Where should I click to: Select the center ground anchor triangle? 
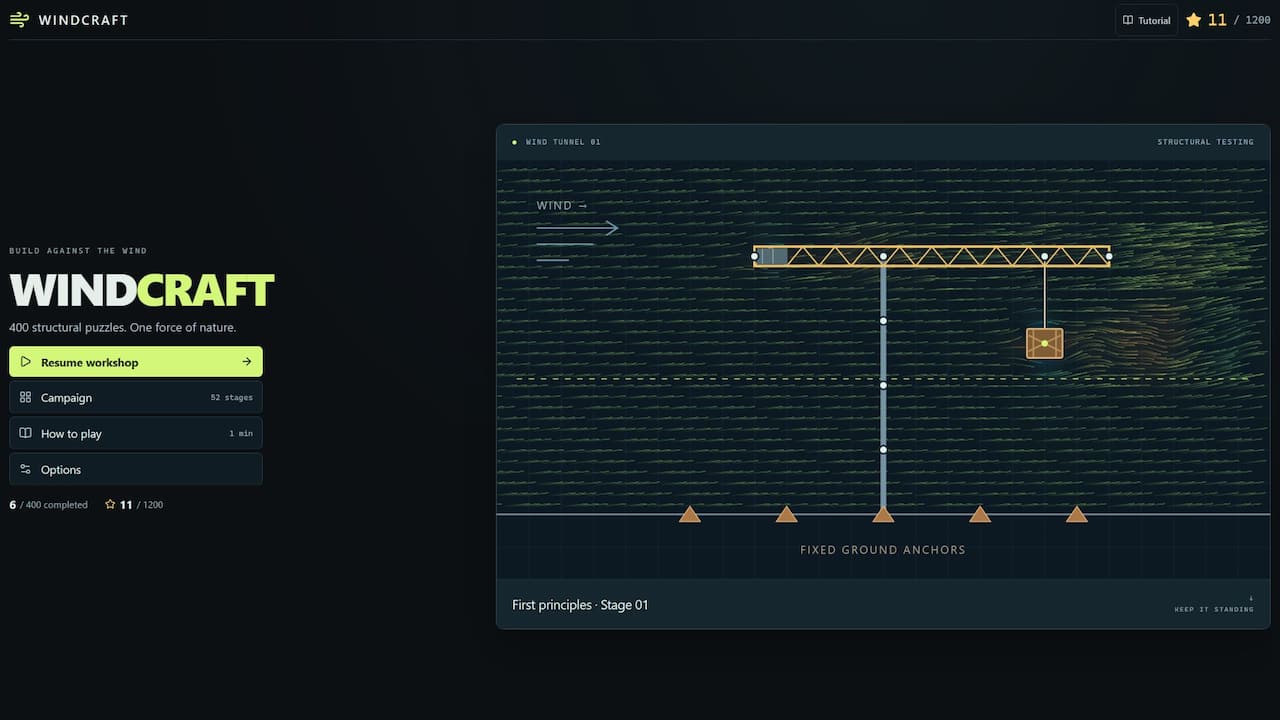tap(883, 514)
